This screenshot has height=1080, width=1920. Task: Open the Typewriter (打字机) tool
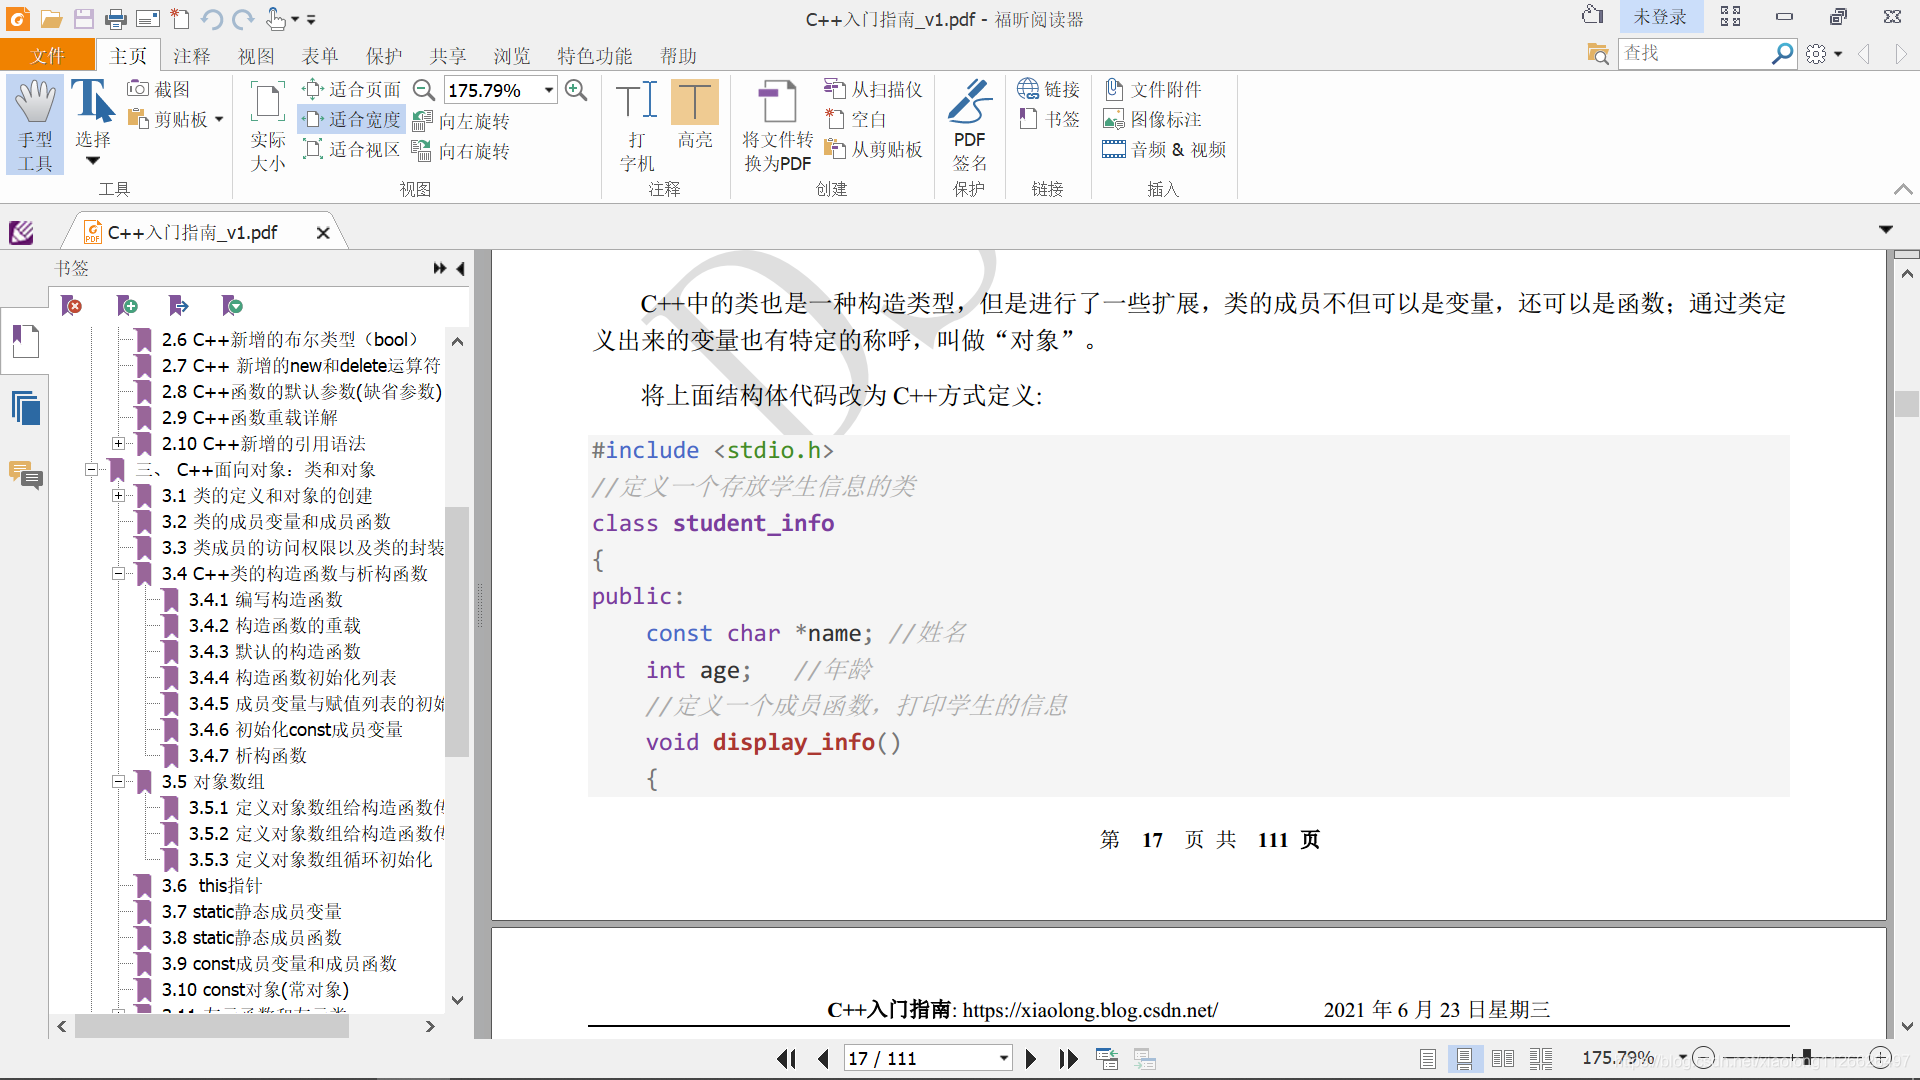[636, 124]
